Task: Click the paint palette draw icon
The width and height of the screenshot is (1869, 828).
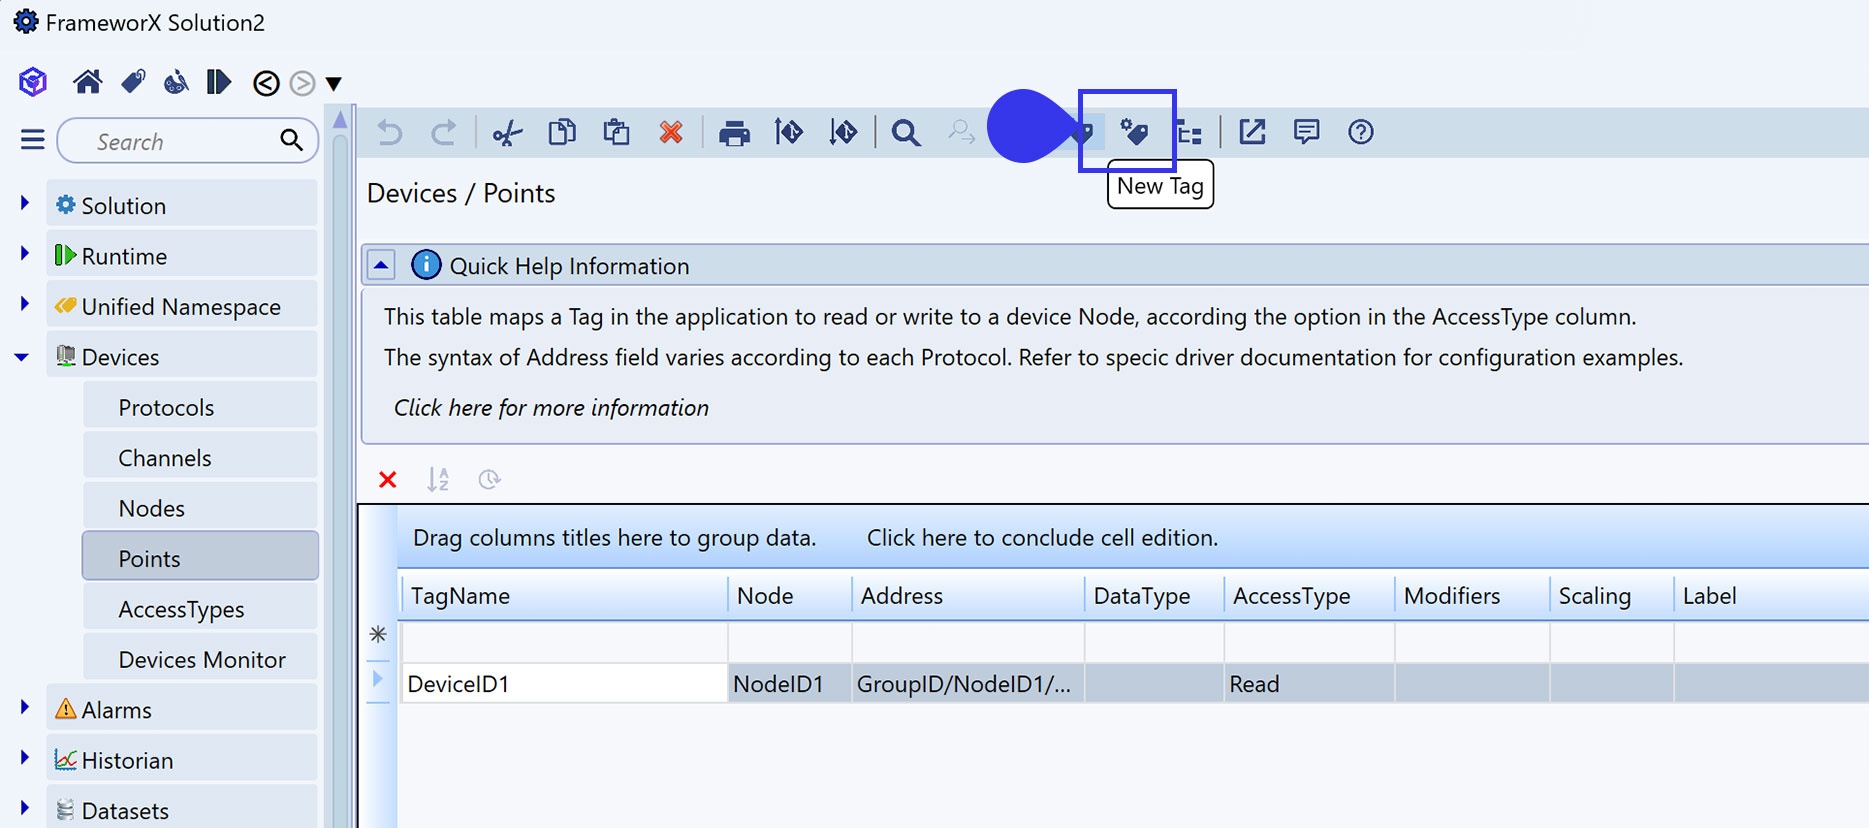Action: tap(176, 82)
